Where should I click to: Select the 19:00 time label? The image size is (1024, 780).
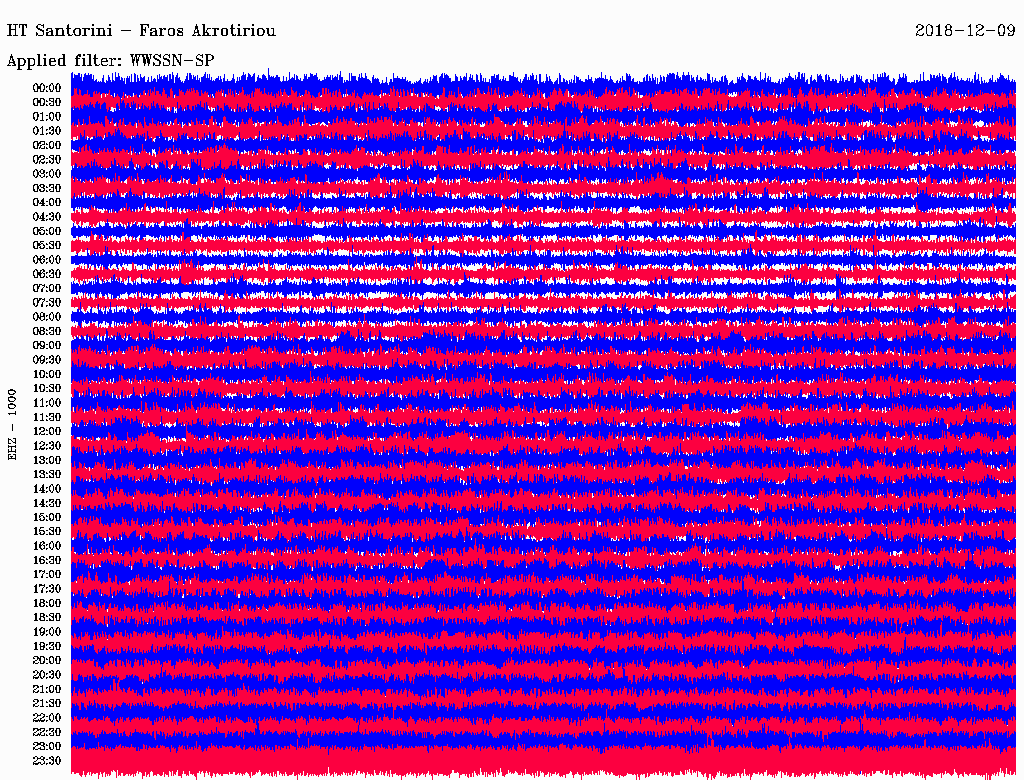(47, 632)
